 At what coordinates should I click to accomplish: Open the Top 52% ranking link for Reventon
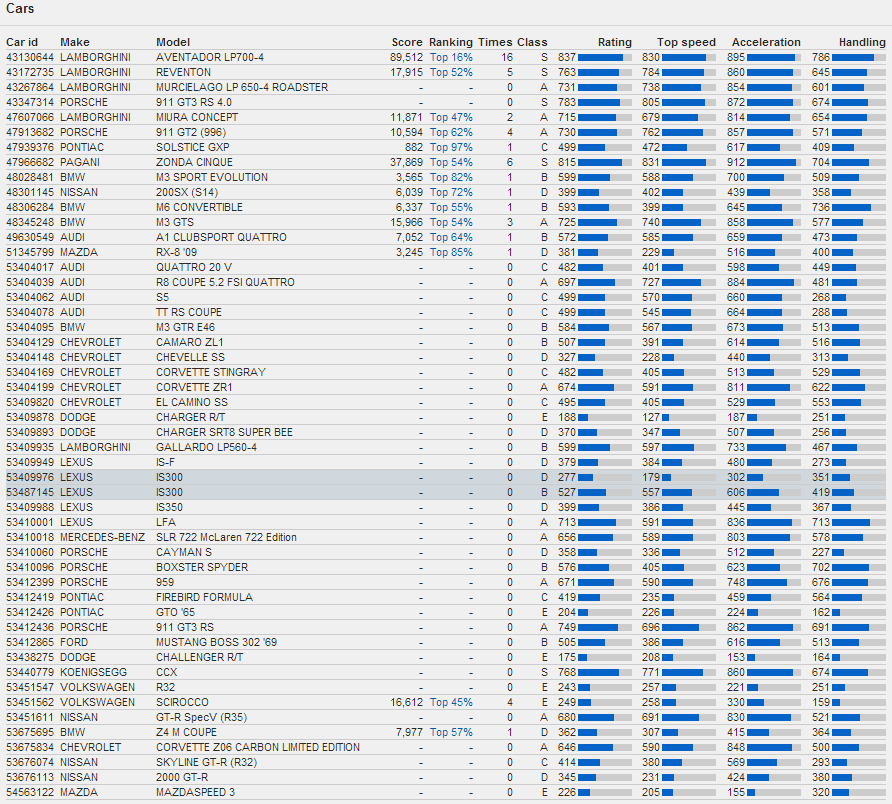point(451,72)
